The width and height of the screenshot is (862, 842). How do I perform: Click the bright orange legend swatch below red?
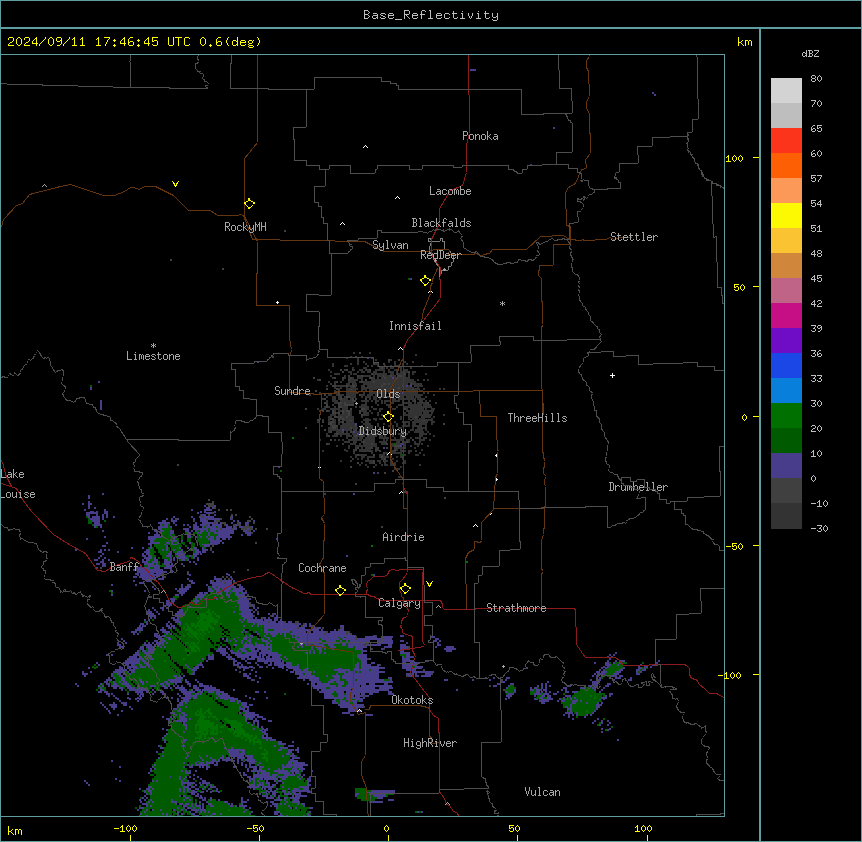786,165
